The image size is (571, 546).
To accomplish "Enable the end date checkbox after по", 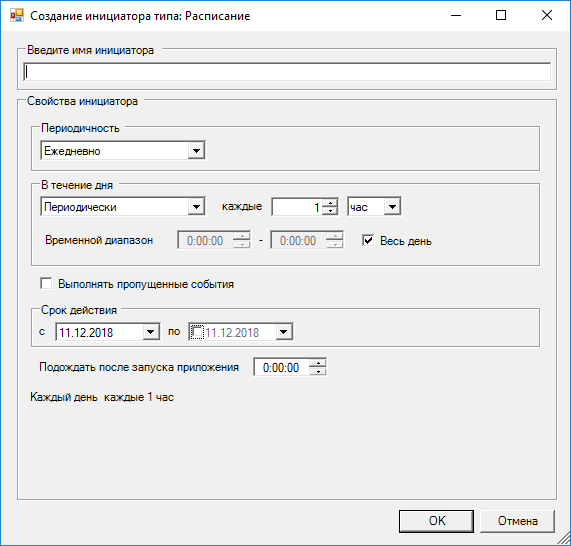I will click(197, 332).
